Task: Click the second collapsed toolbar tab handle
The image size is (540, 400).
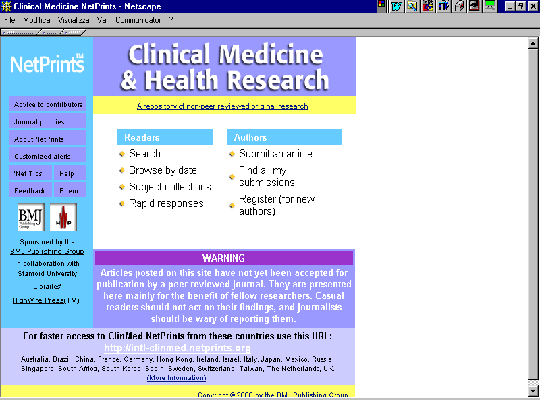Action: (50, 33)
